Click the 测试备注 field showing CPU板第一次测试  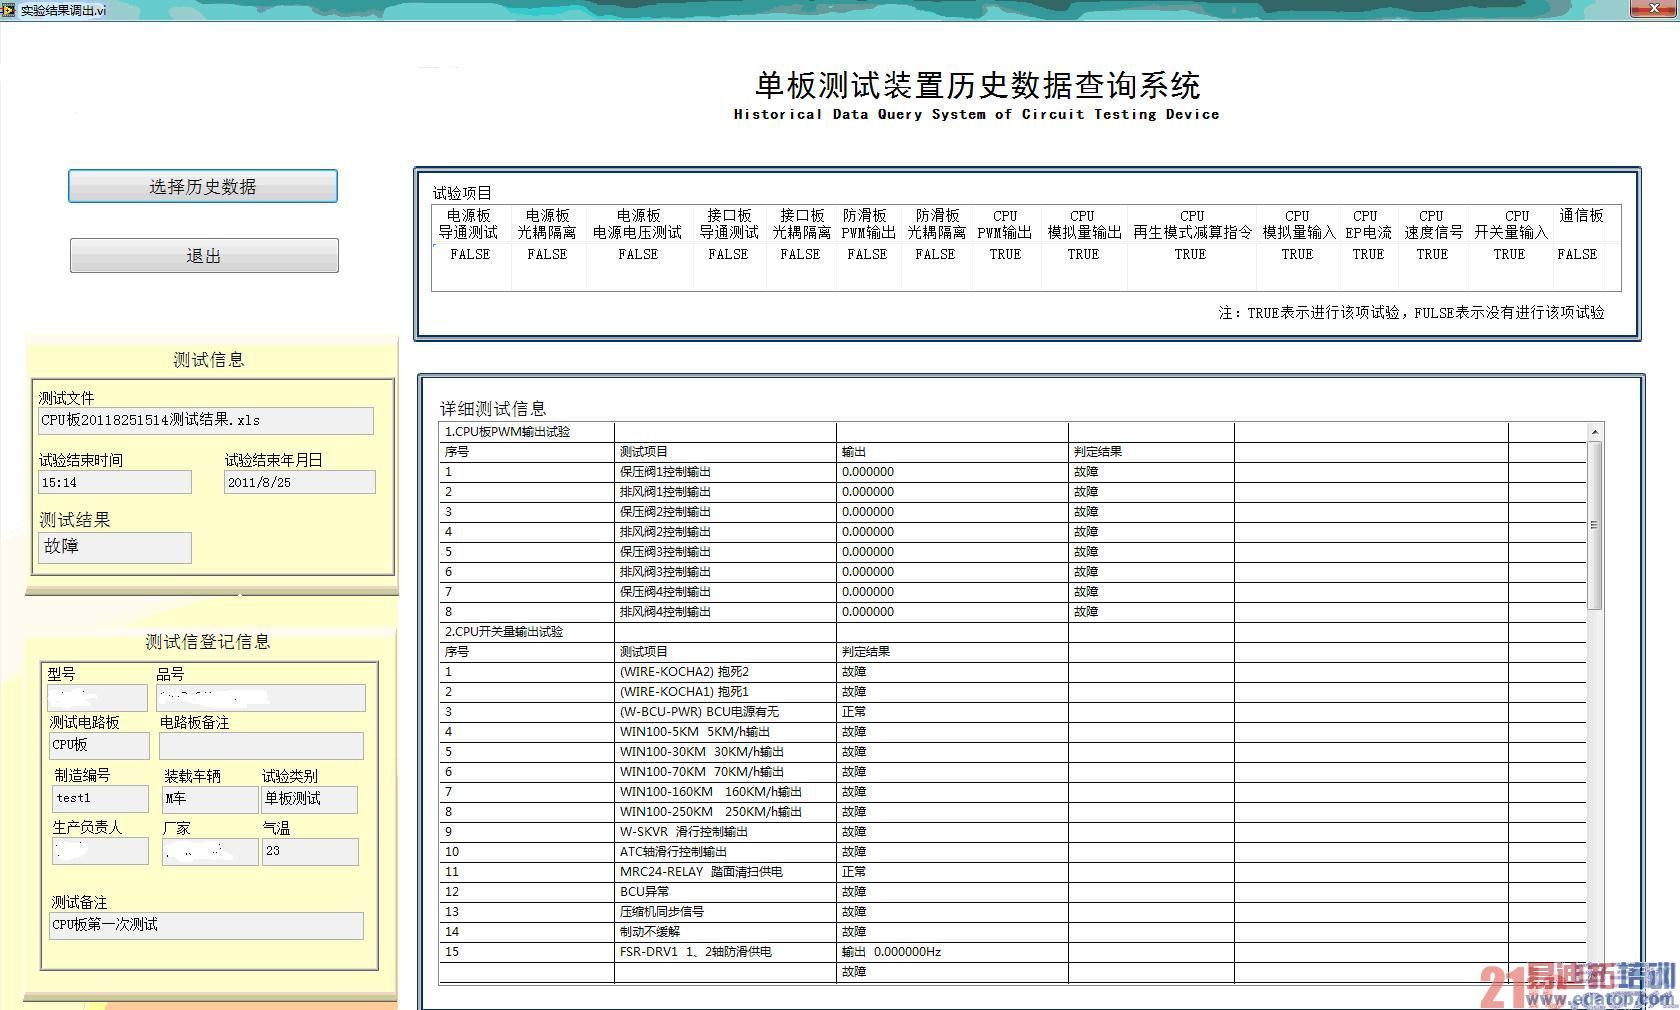coord(205,926)
